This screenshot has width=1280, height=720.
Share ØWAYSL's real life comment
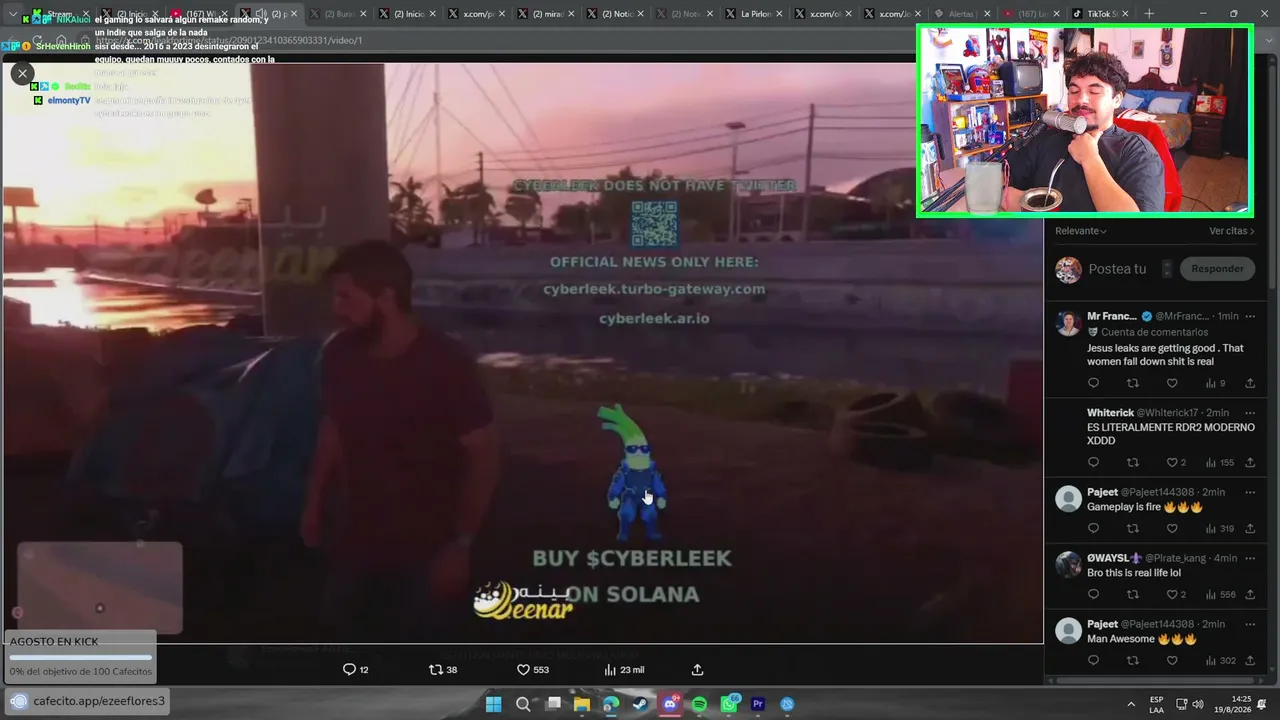click(x=1250, y=594)
